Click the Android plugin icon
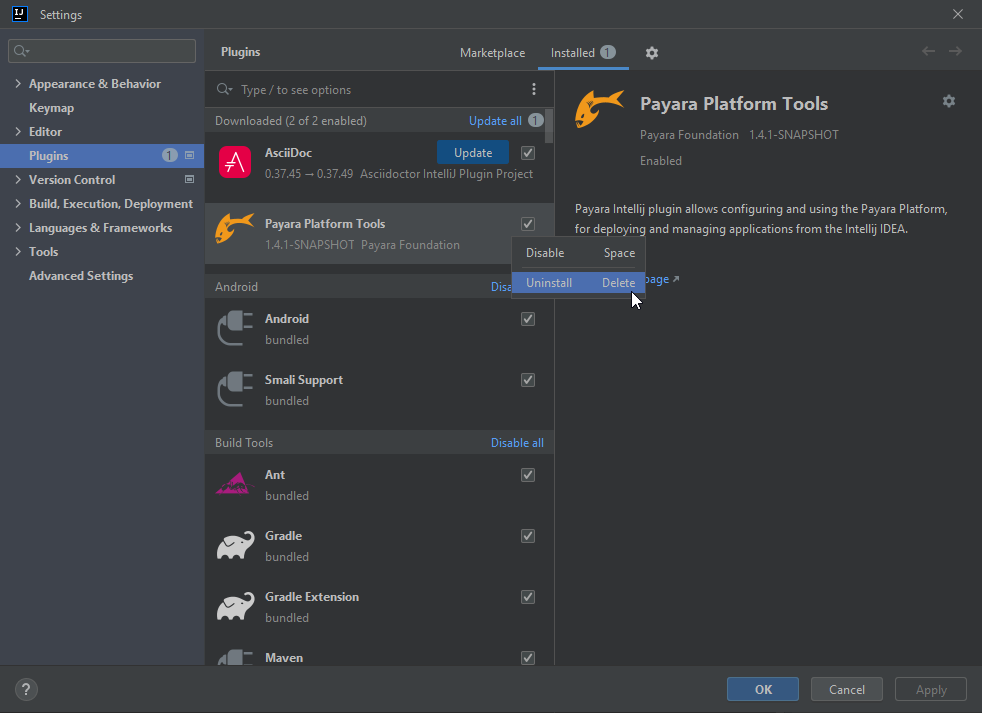 point(234,328)
